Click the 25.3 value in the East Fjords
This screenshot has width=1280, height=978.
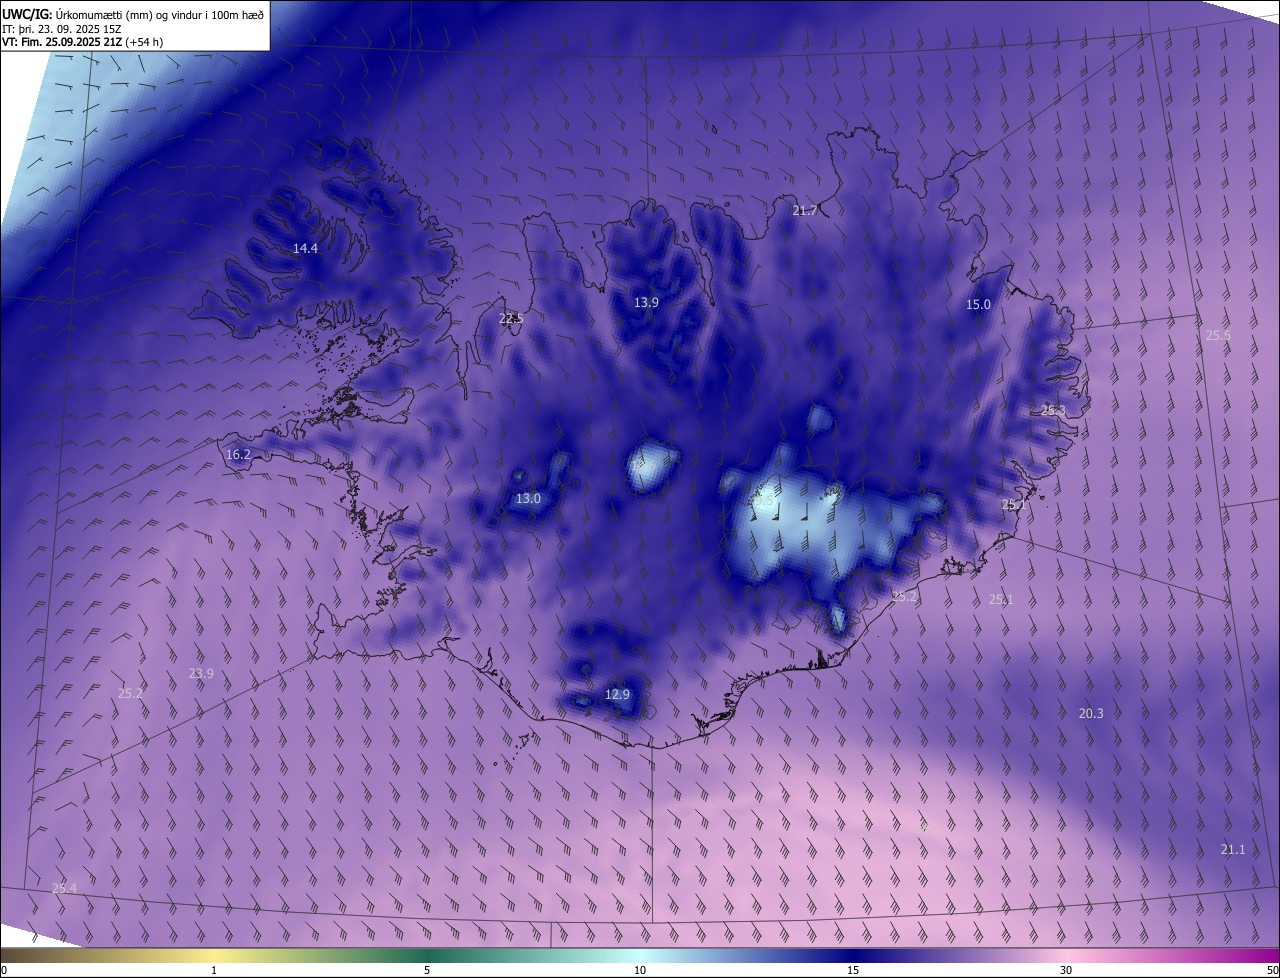click(x=1053, y=410)
